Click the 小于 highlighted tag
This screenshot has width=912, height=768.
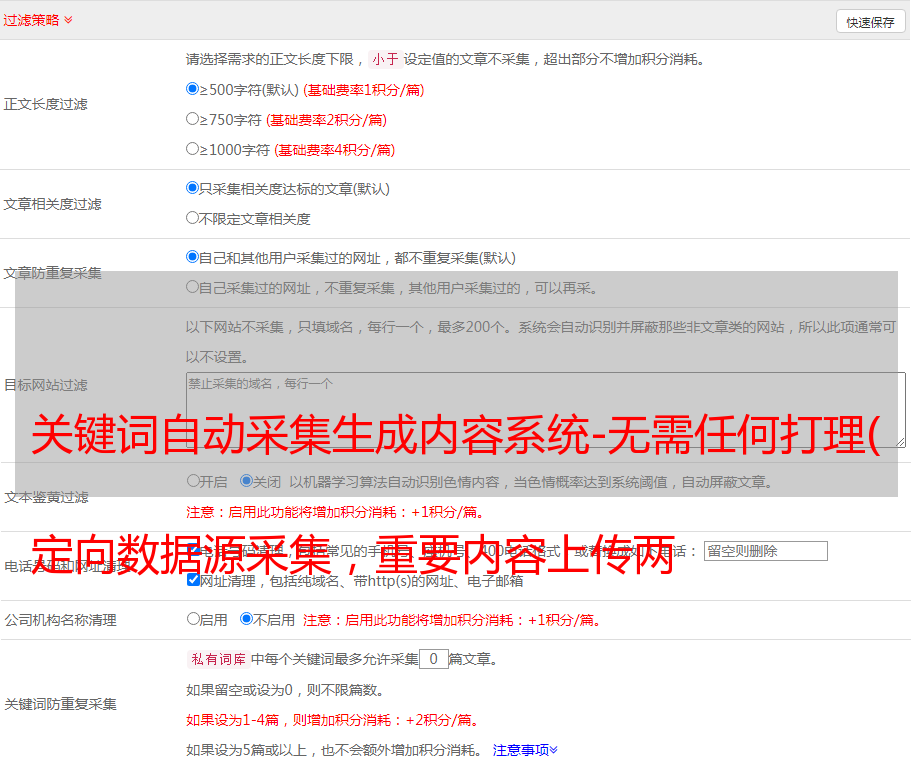(x=385, y=59)
